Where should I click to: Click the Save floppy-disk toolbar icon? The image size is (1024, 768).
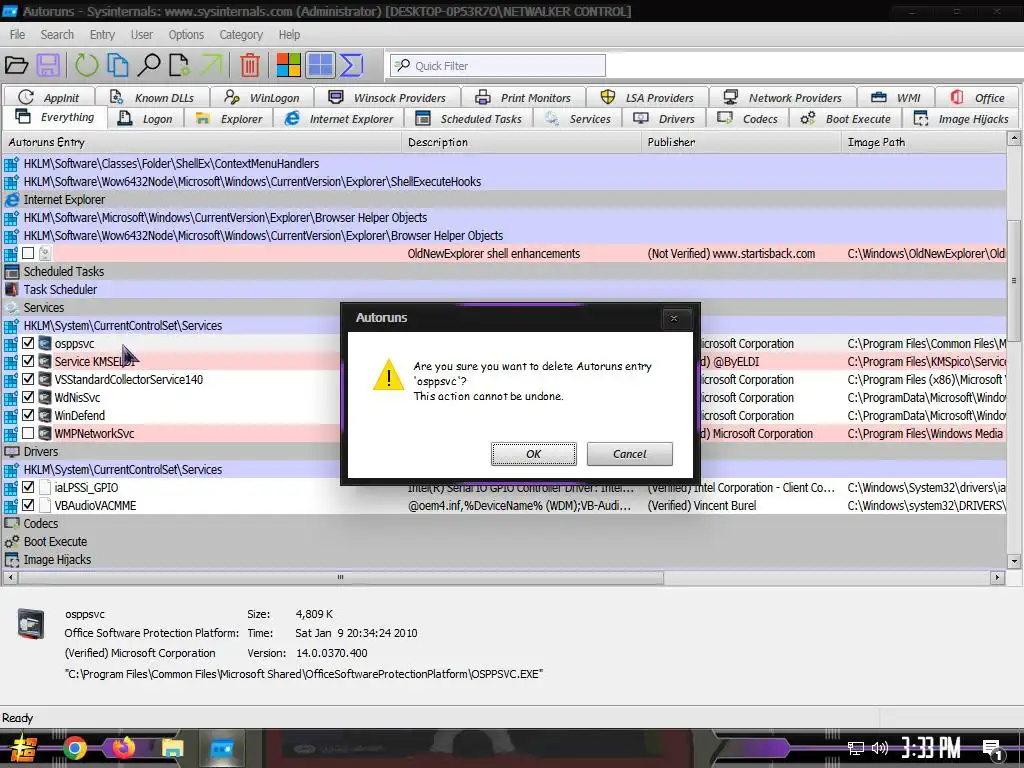pyautogui.click(x=48, y=65)
